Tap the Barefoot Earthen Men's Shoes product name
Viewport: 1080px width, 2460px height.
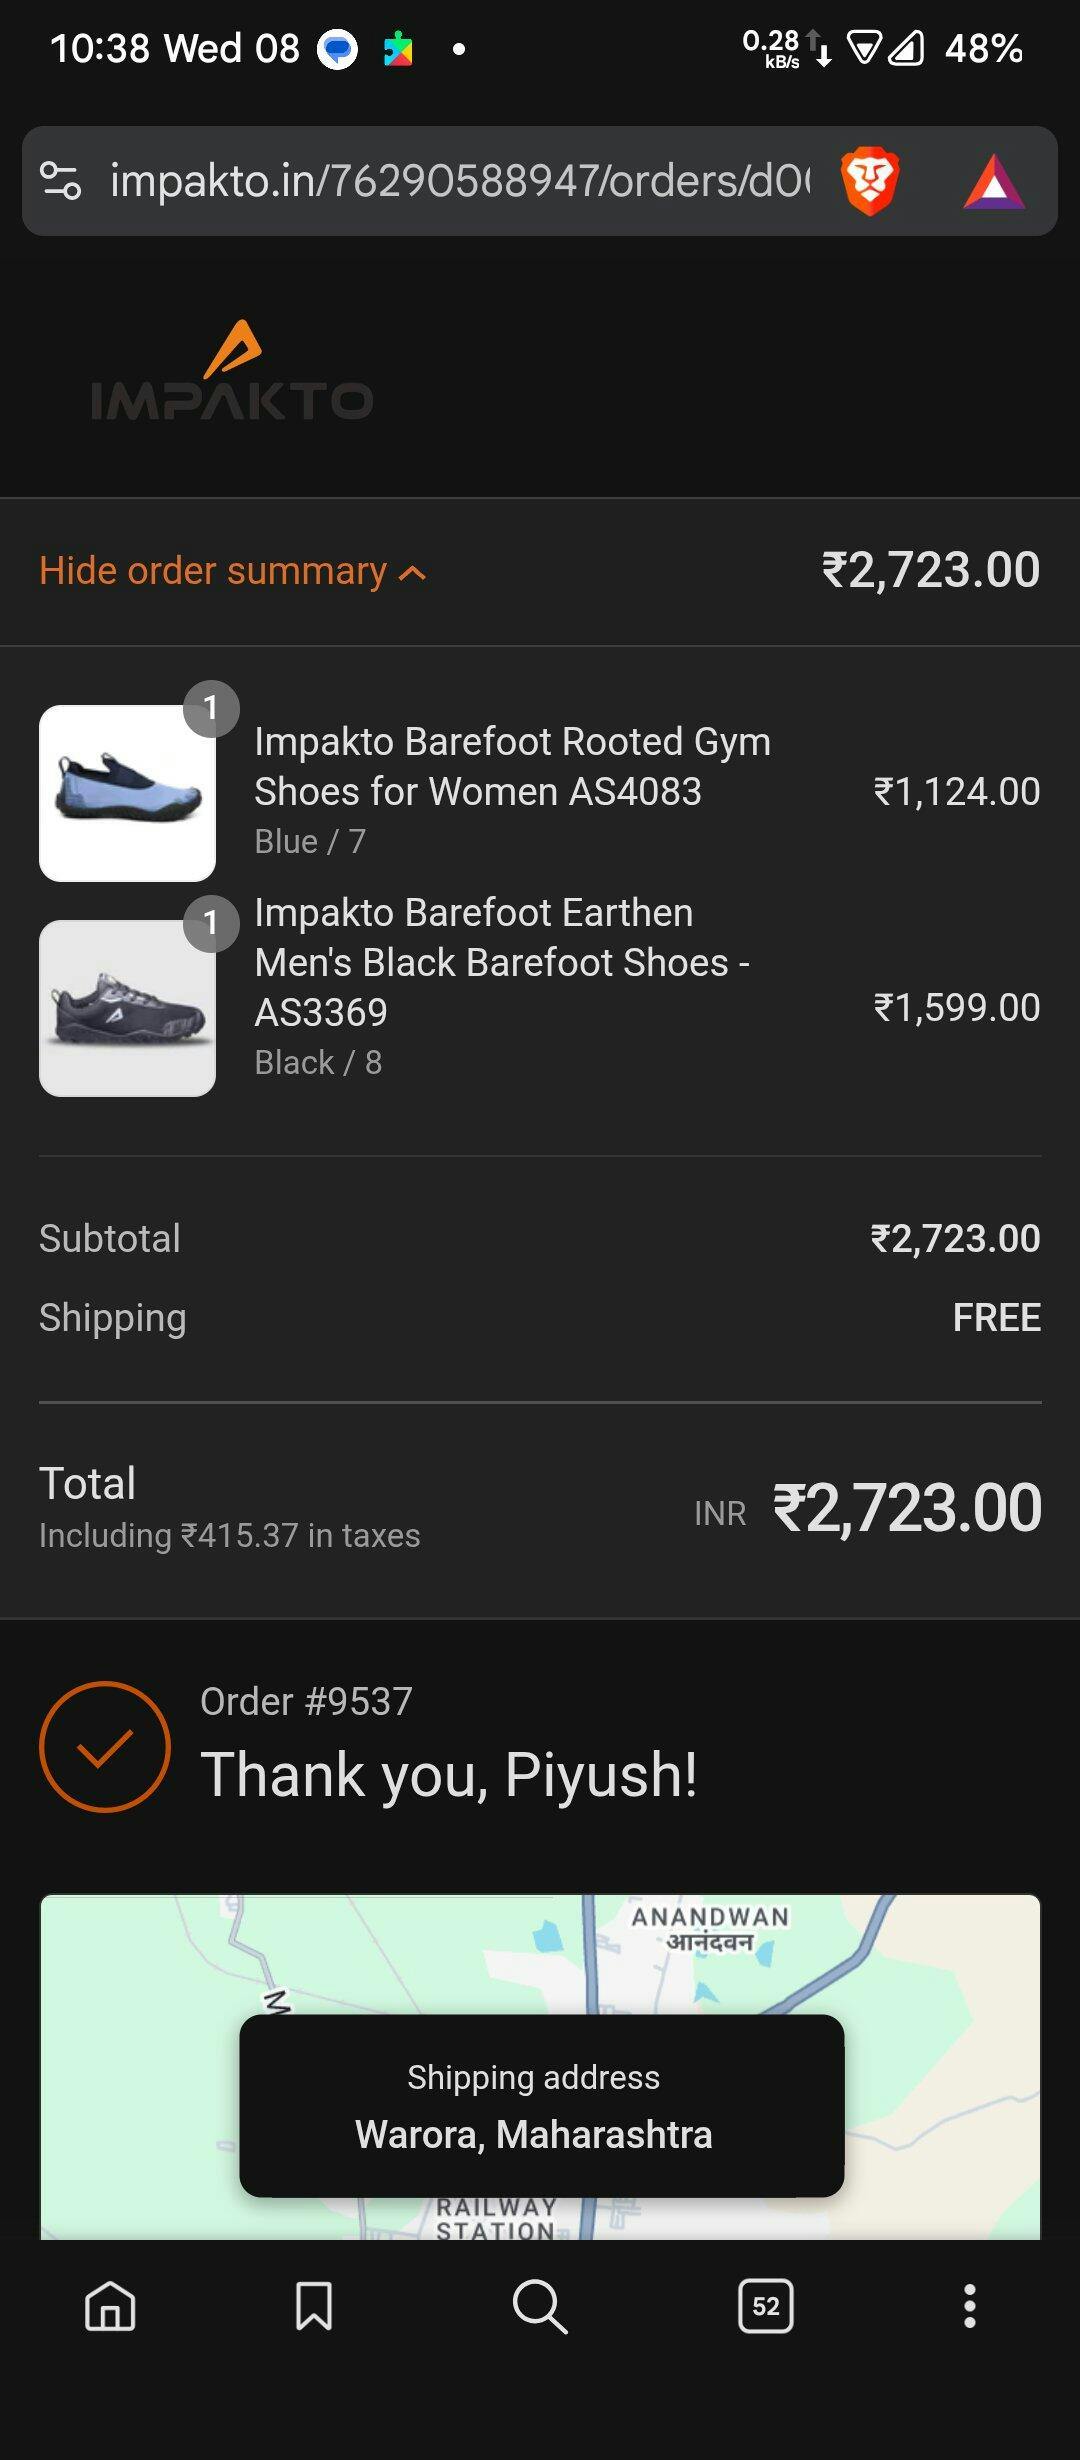502,962
